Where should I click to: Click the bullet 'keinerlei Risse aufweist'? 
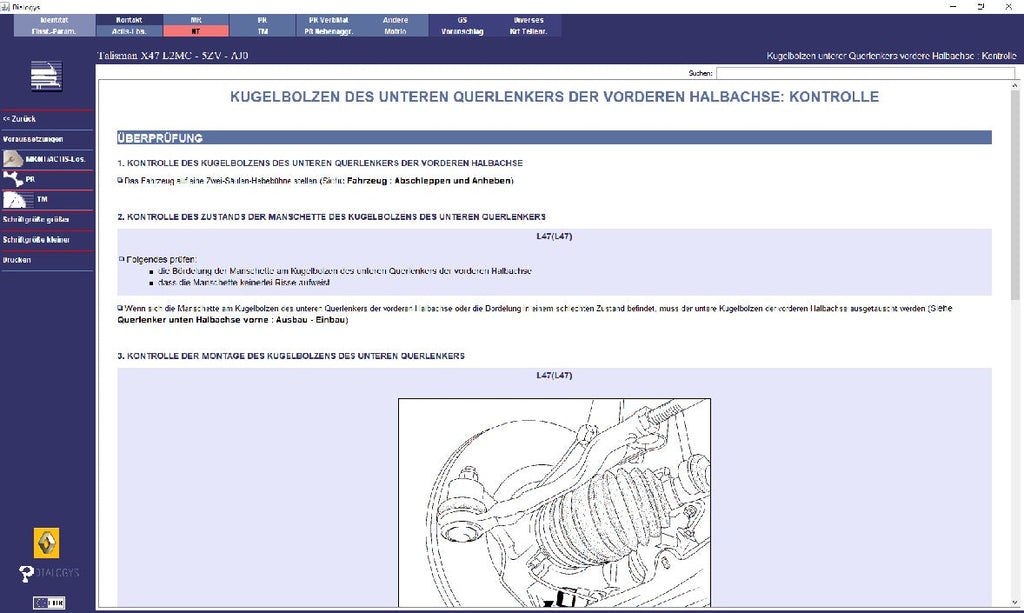[244, 283]
